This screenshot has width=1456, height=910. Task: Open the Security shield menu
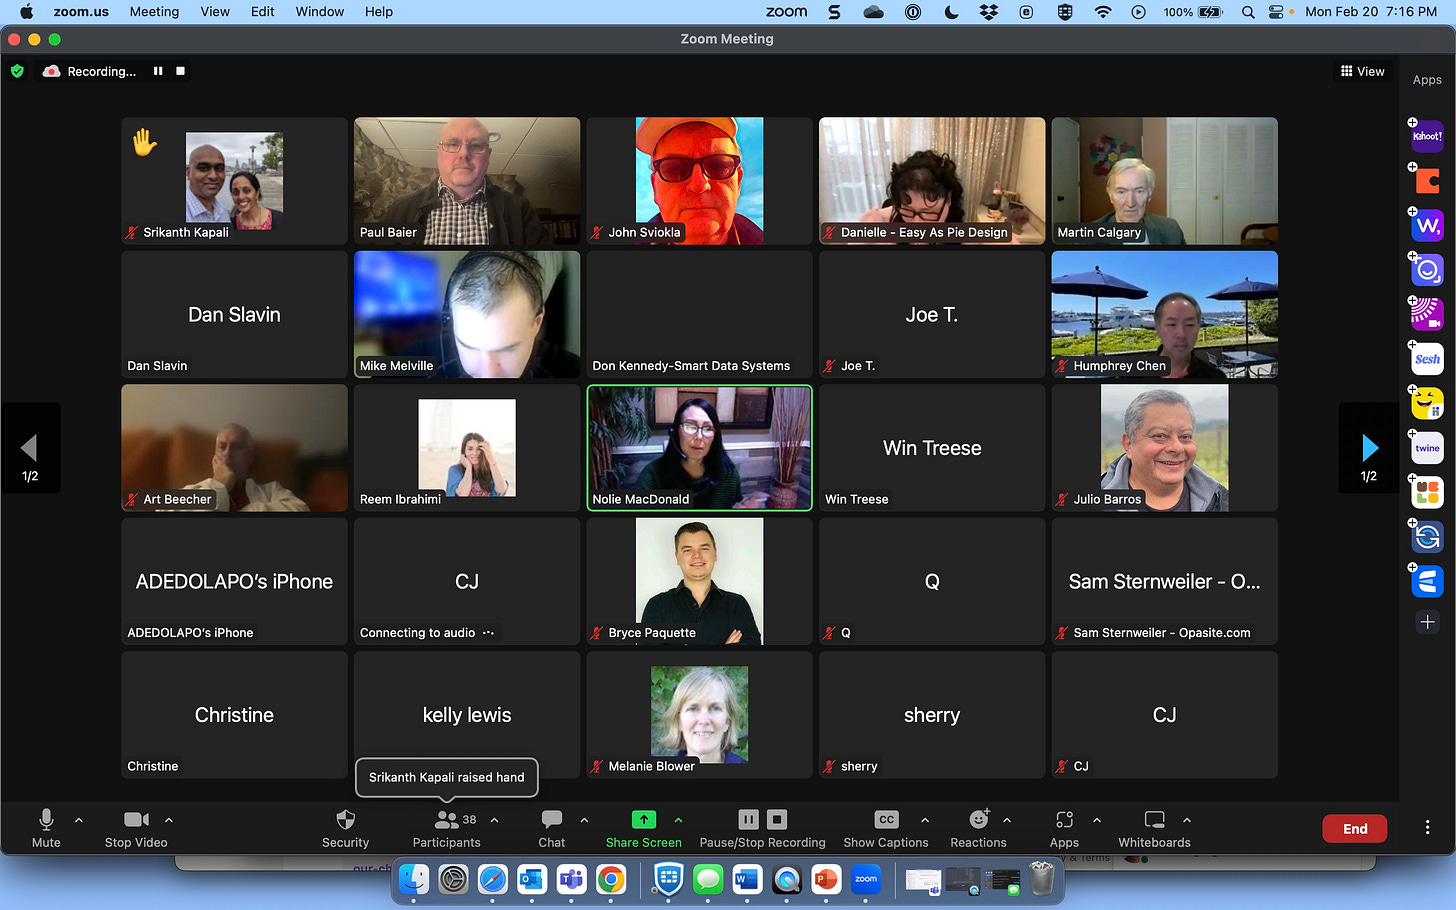[x=346, y=828]
